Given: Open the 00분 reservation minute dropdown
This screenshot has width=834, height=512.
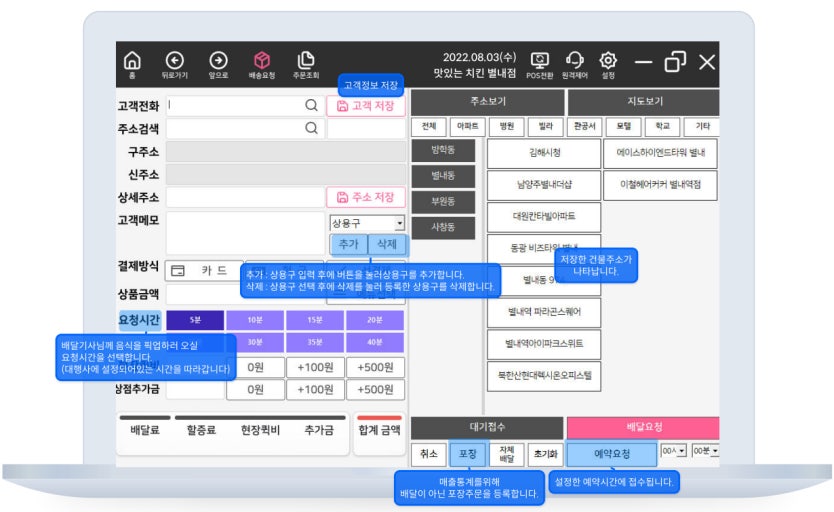Looking at the screenshot, I should point(714,452).
